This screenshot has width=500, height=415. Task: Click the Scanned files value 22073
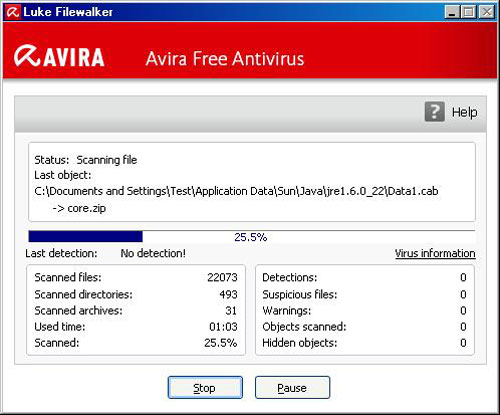[222, 277]
